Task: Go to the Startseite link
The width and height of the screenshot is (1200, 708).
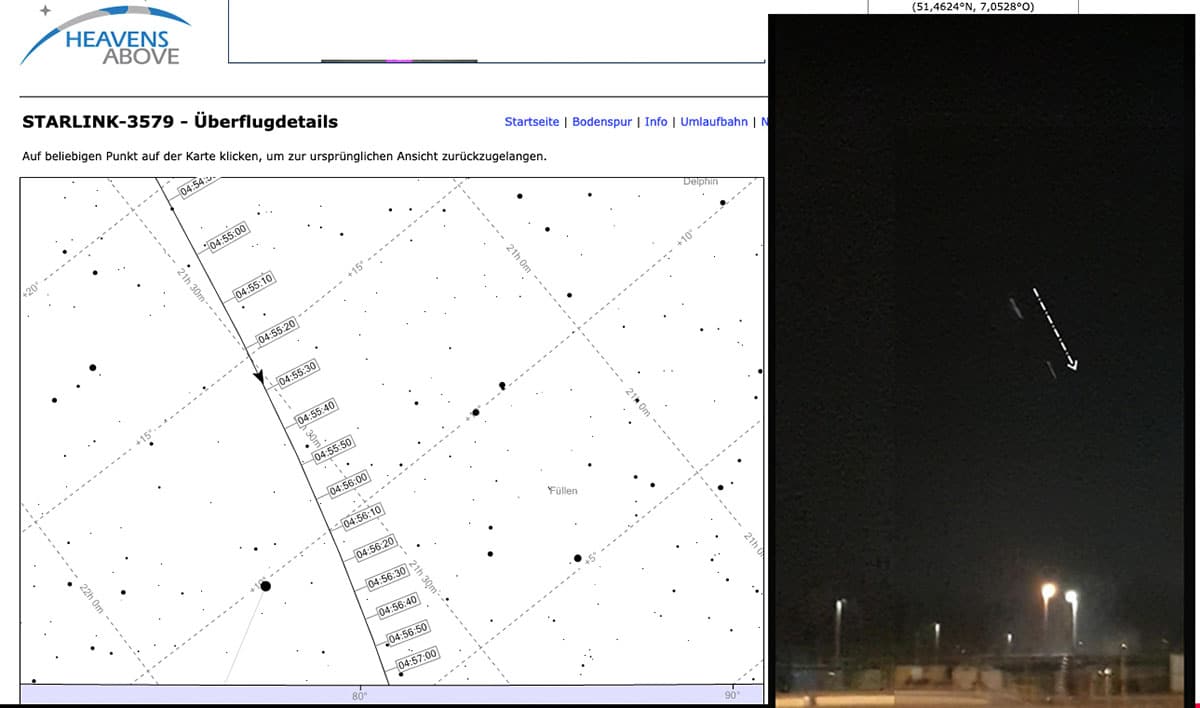Action: click(x=534, y=122)
